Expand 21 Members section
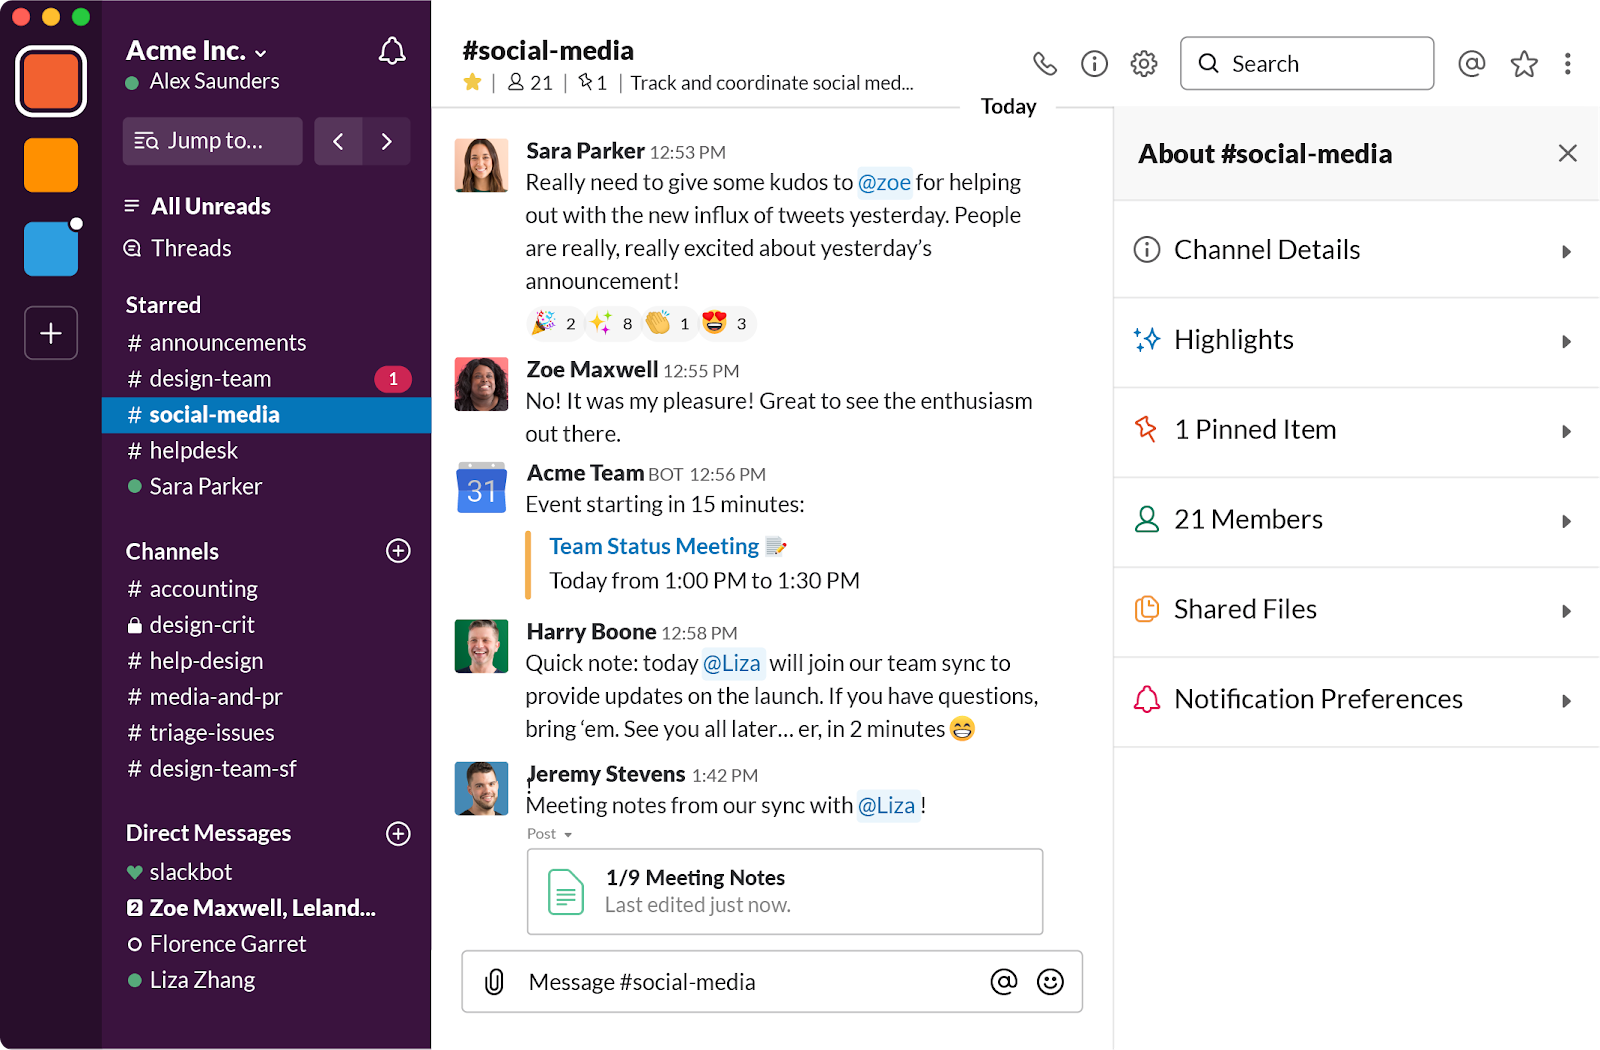The image size is (1600, 1050). pyautogui.click(x=1356, y=520)
